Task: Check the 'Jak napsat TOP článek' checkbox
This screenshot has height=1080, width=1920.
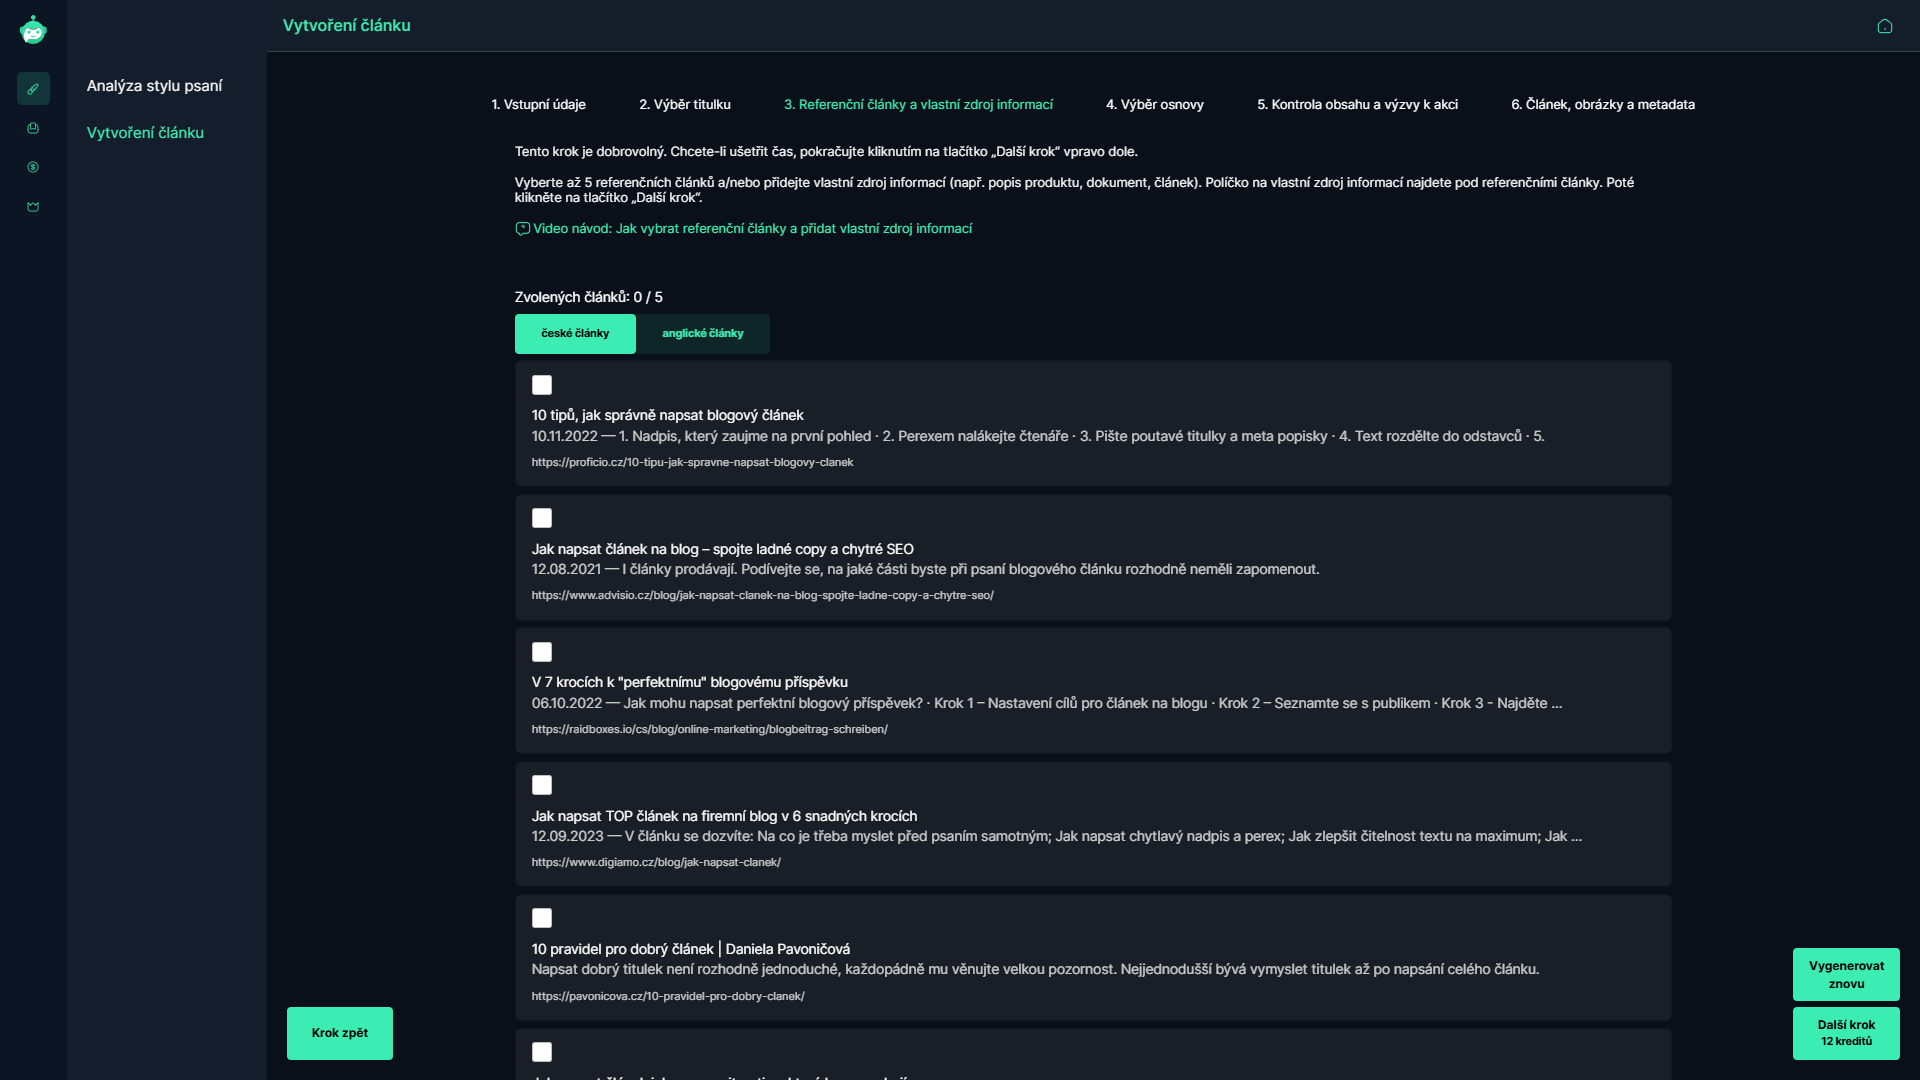Action: (x=542, y=785)
